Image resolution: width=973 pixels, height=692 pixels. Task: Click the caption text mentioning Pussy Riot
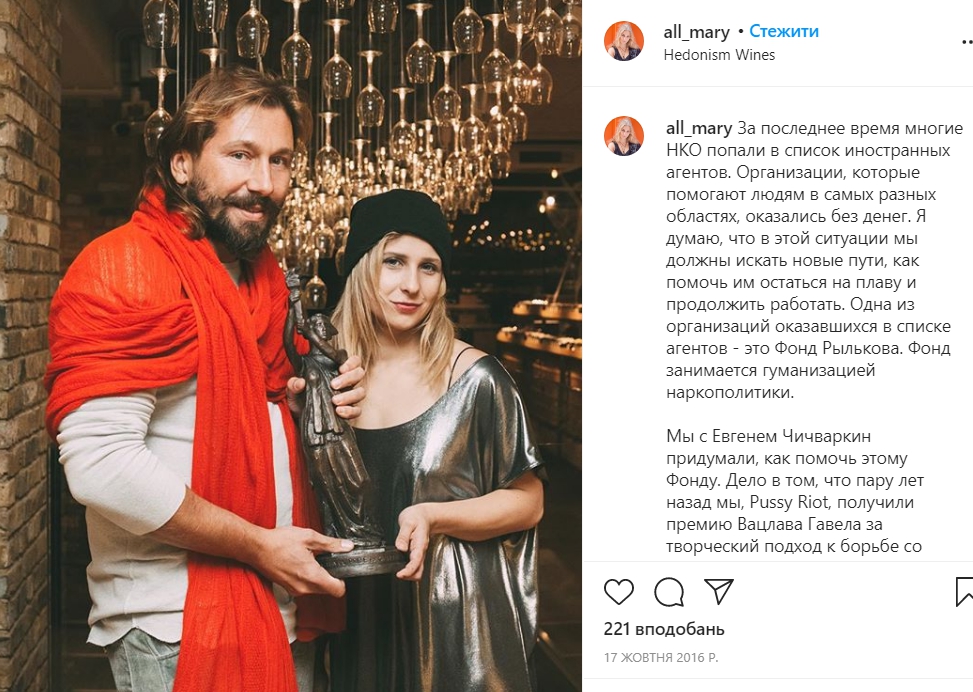[789, 502]
